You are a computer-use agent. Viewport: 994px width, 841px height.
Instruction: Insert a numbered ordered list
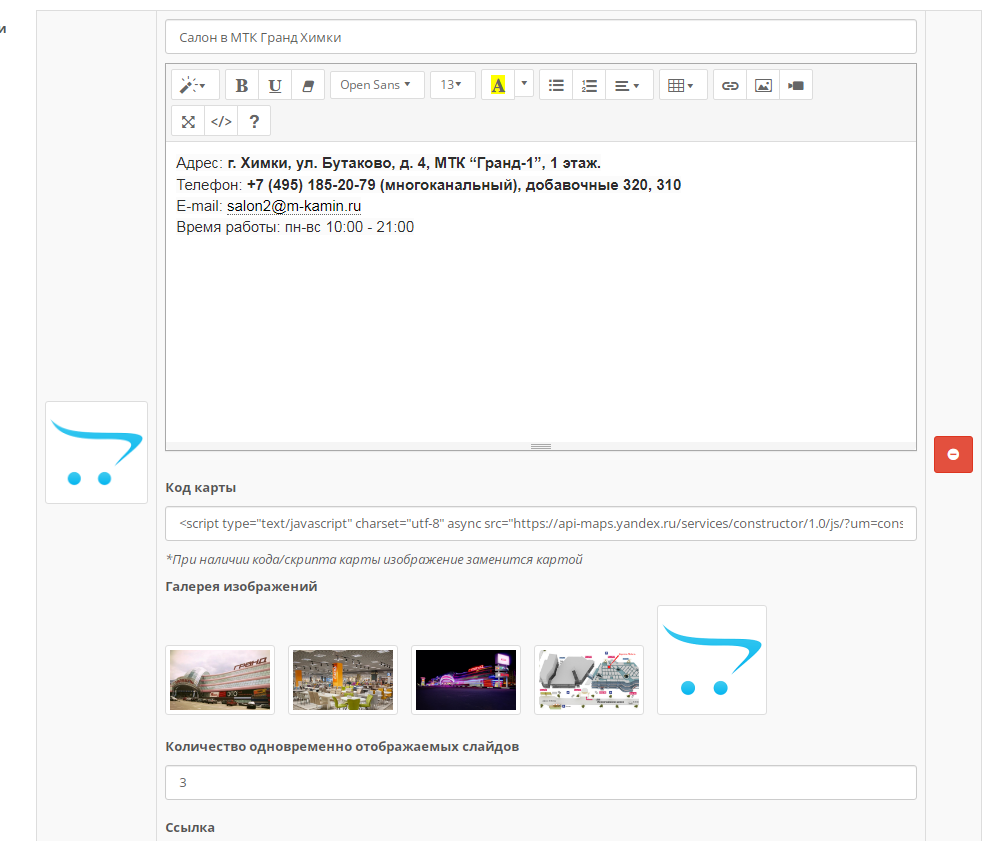[589, 86]
